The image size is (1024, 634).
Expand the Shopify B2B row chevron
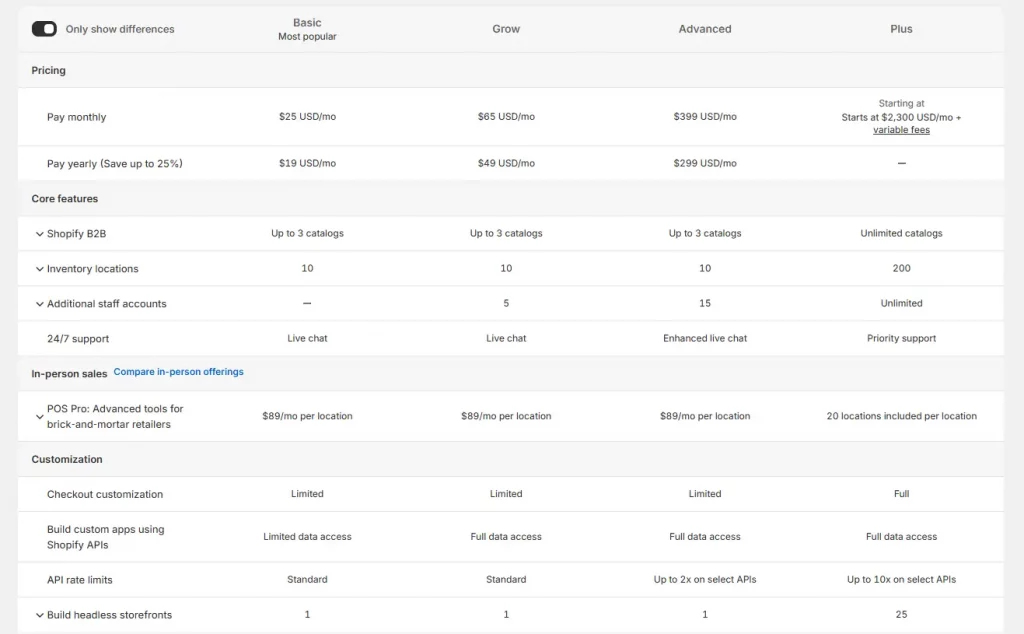(x=39, y=234)
